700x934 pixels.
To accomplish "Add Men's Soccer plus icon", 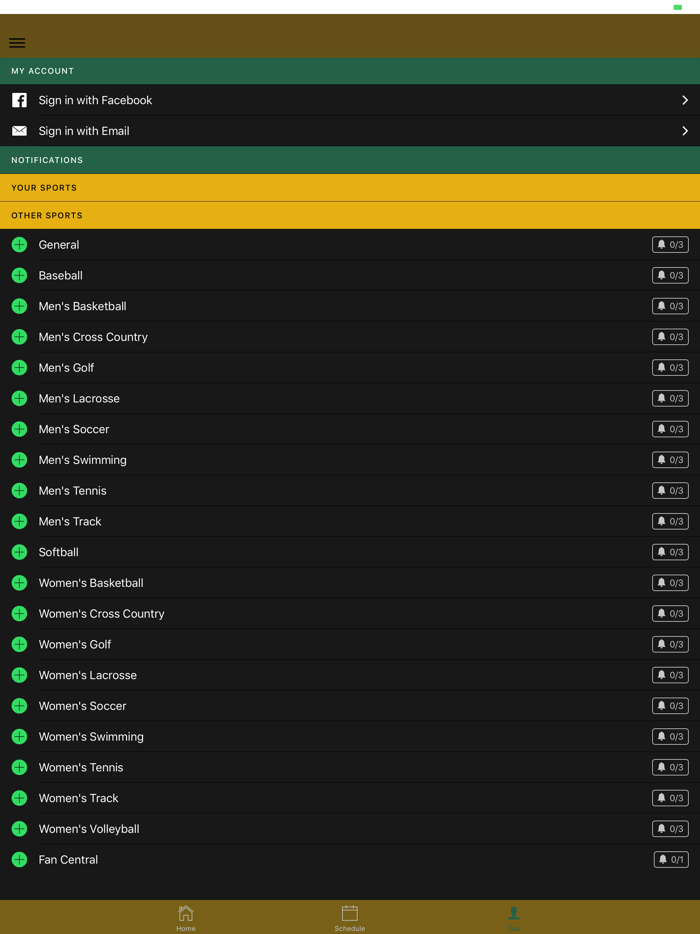I will (x=20, y=429).
